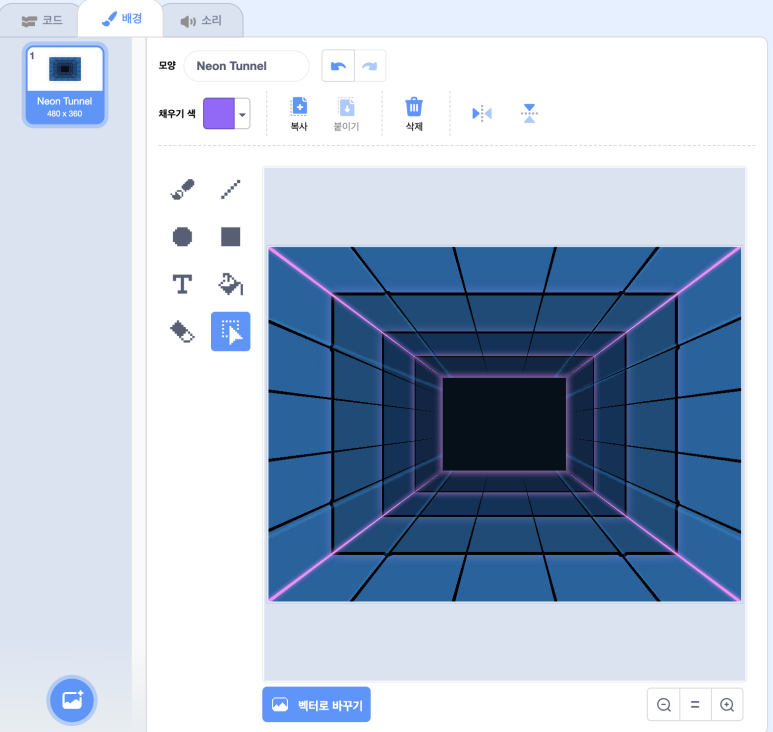This screenshot has height=732, width=773.
Task: Select the Rectangle tool
Action: click(230, 237)
